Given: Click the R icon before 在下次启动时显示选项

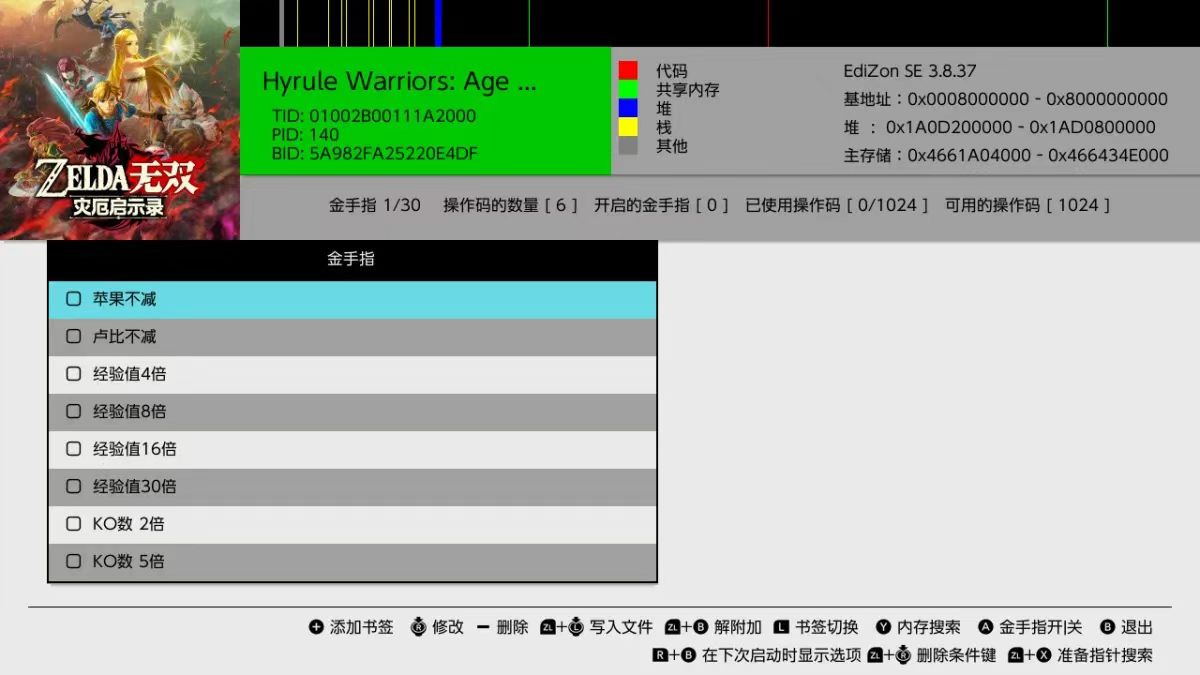Looking at the screenshot, I should click(x=660, y=655).
